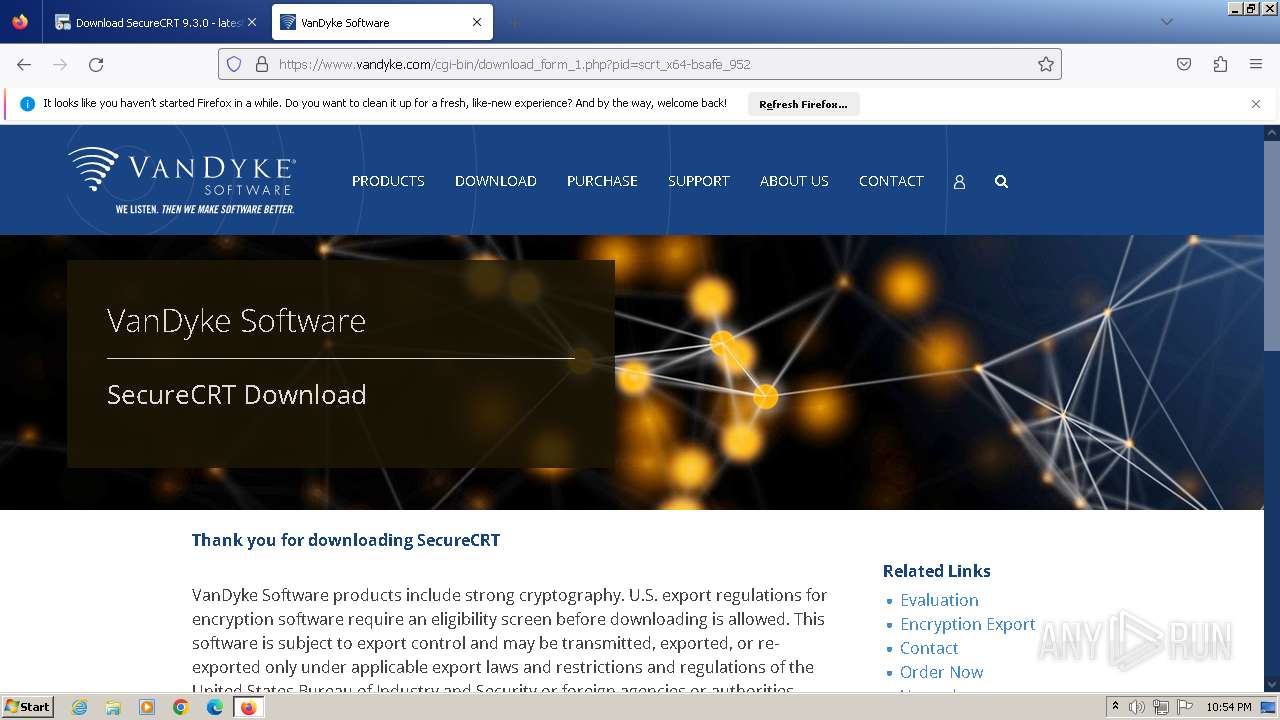Click the user account icon

tap(959, 182)
